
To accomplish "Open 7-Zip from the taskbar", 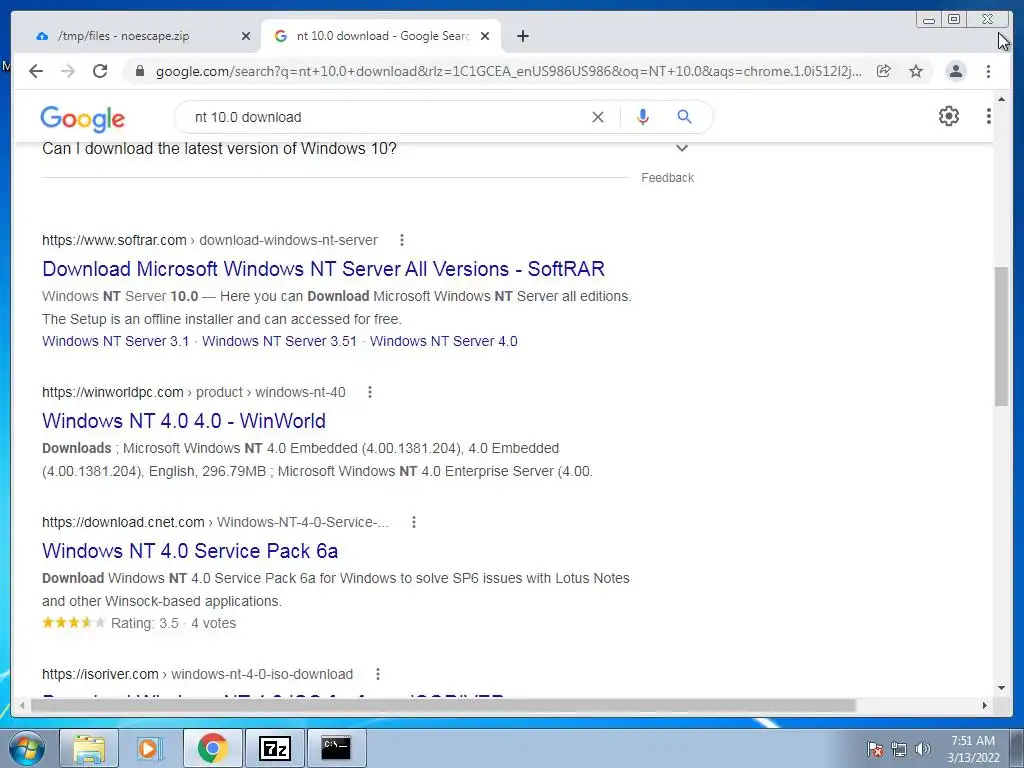I will [274, 748].
